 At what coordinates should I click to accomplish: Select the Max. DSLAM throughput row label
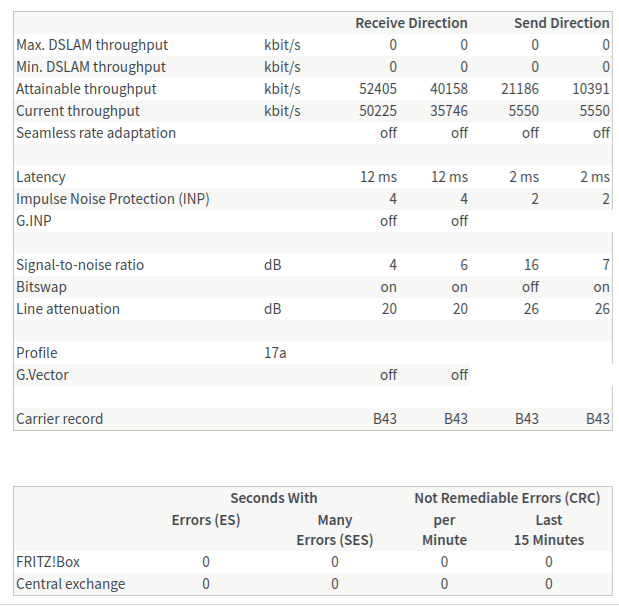pyautogui.click(x=92, y=45)
